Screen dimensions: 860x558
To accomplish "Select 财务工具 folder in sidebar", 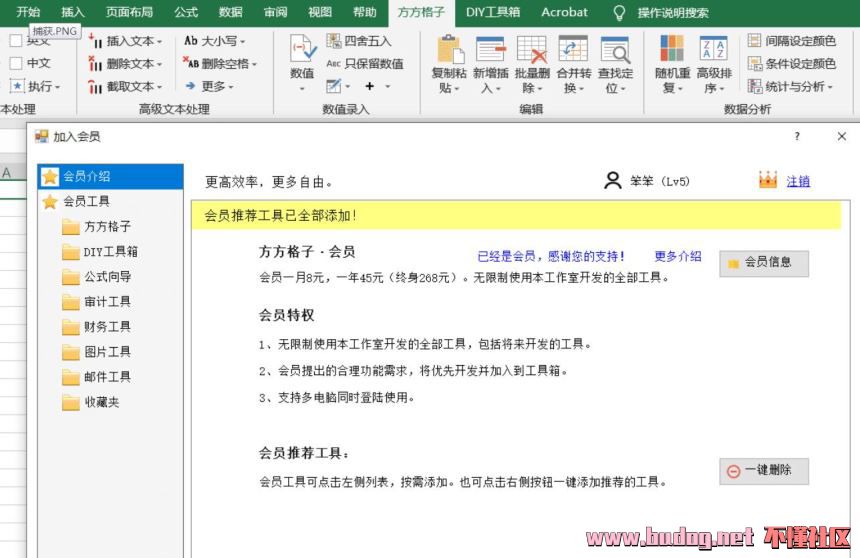I will click(107, 327).
